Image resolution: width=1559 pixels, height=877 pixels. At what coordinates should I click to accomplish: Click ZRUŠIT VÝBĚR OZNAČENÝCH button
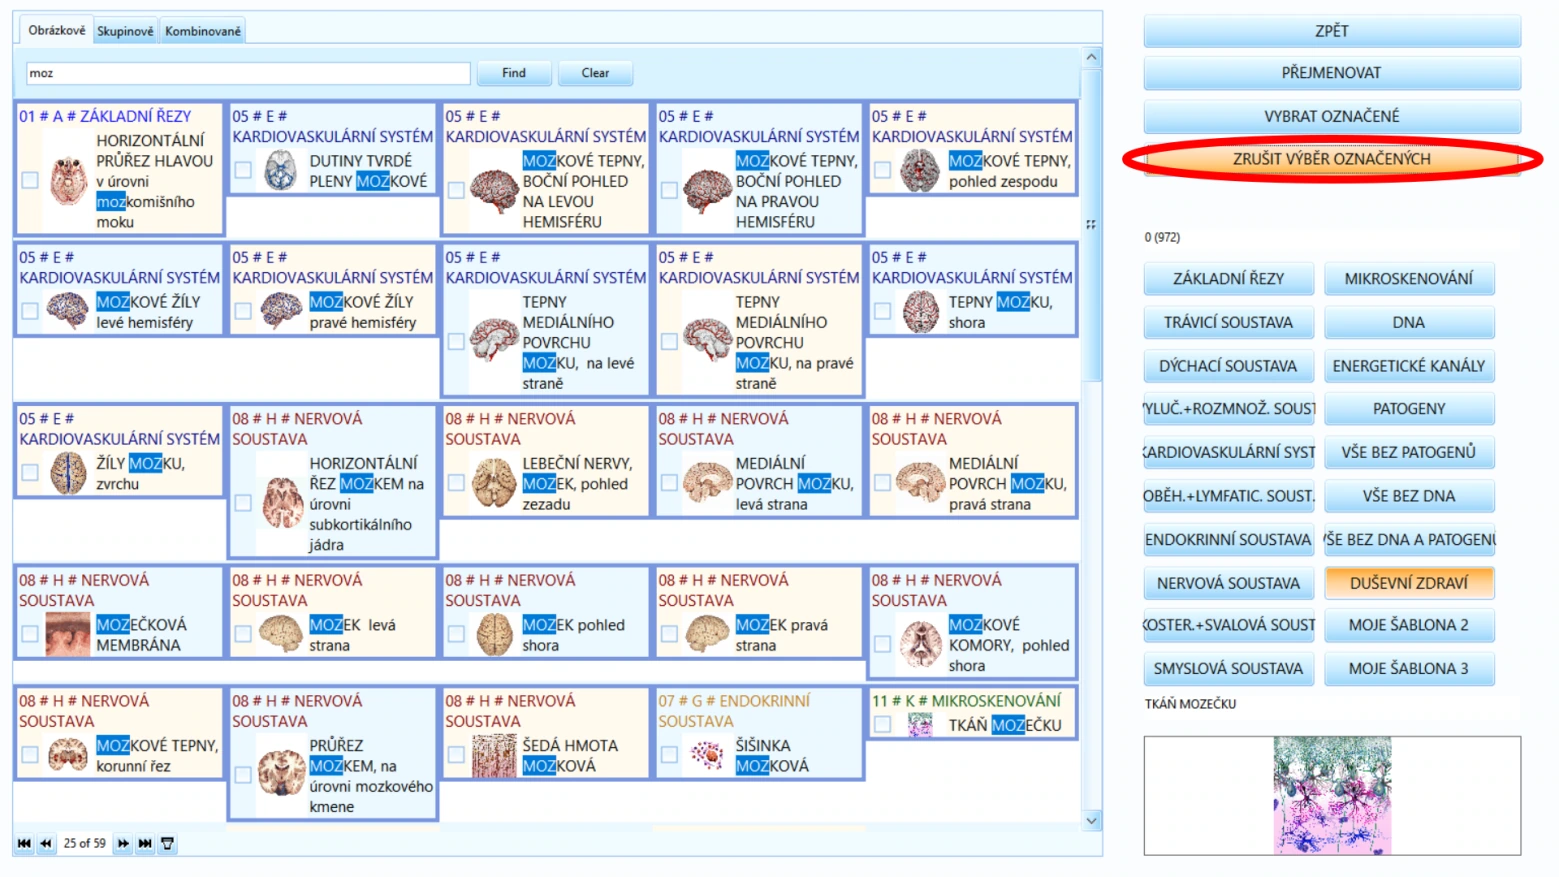pyautogui.click(x=1332, y=159)
